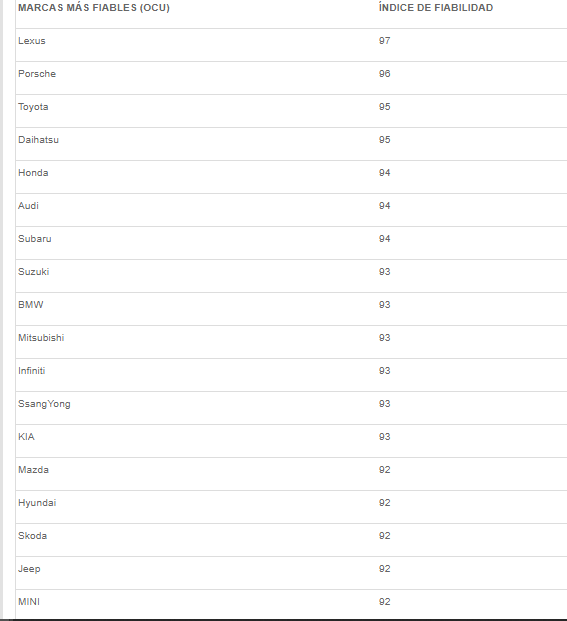Click the ÍNDICE DE FIABILIDAD column header
Image resolution: width=567 pixels, height=621 pixels.
(436, 8)
